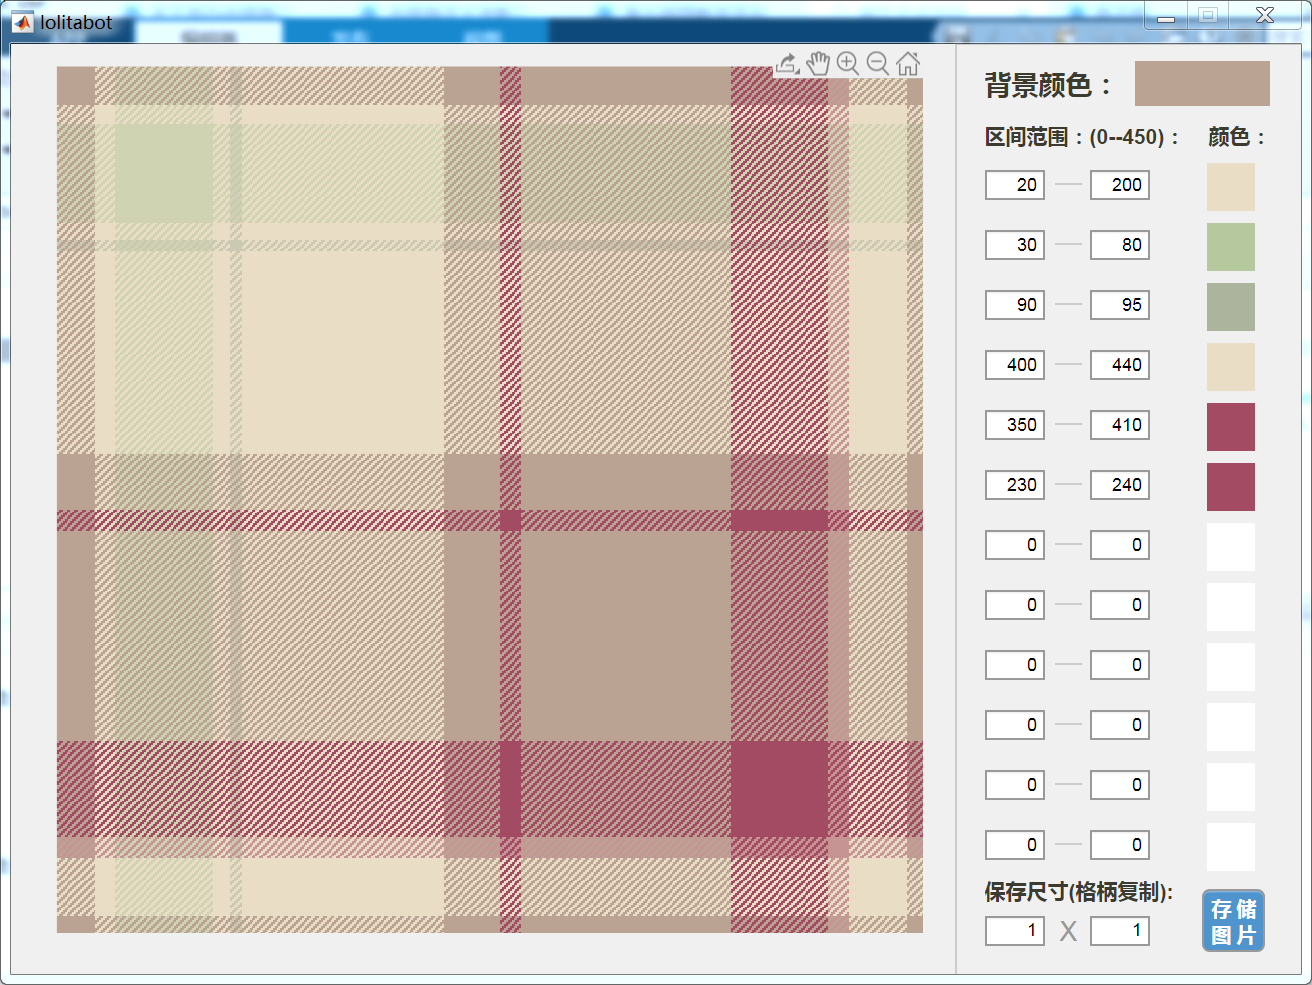Click the 保存尺寸(格柄复制) label

click(x=1079, y=892)
